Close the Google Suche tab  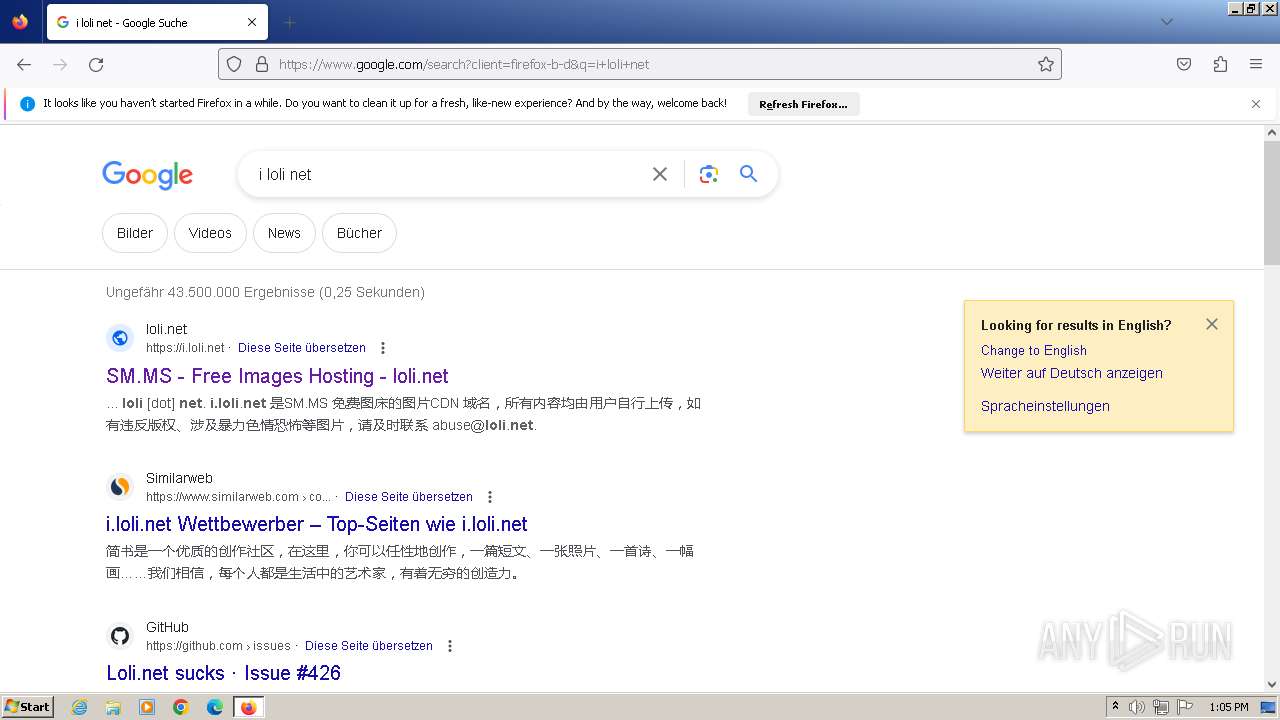252,22
